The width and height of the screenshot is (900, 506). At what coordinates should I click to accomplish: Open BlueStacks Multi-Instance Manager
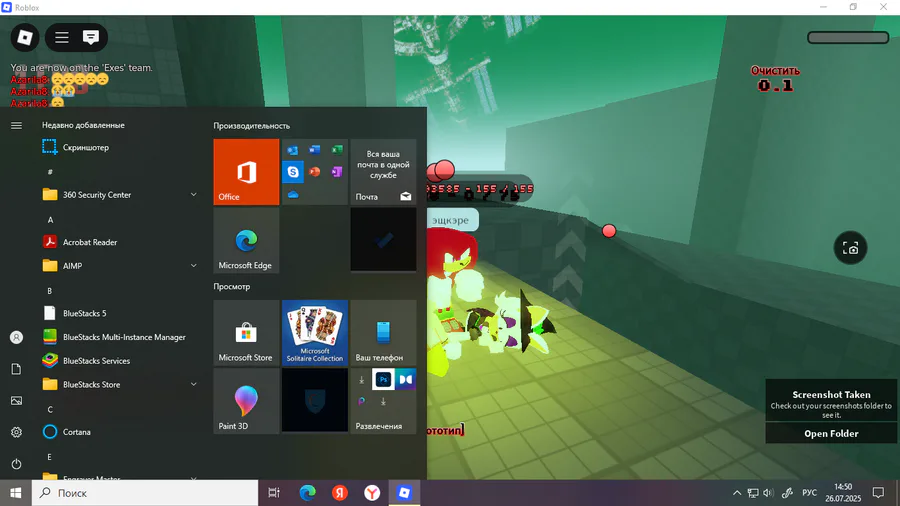pyautogui.click(x=119, y=337)
